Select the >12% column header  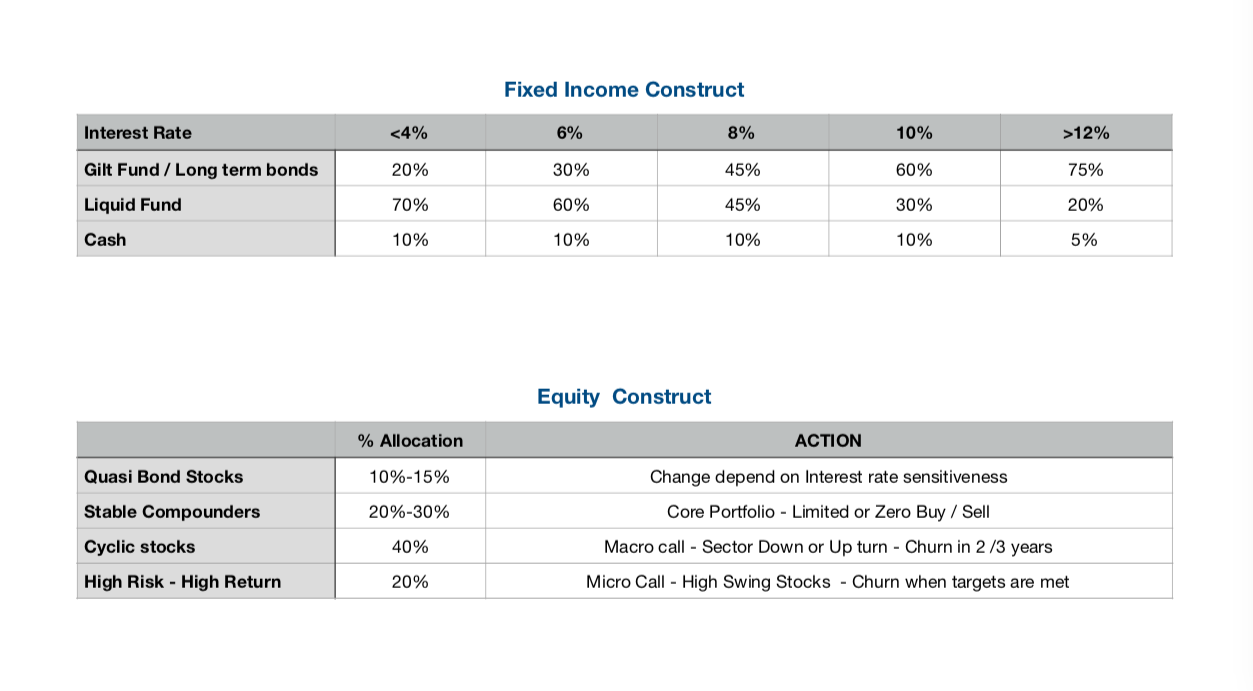coord(1085,133)
